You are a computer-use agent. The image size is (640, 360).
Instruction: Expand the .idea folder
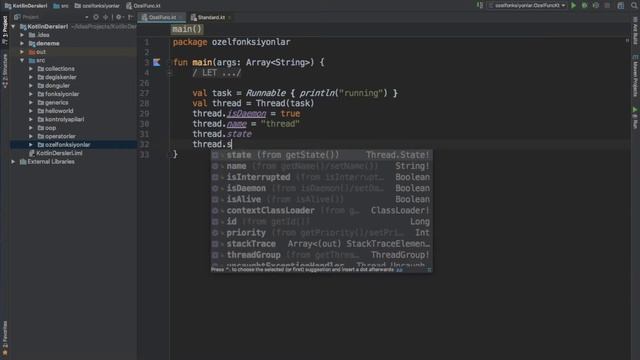click(x=22, y=35)
